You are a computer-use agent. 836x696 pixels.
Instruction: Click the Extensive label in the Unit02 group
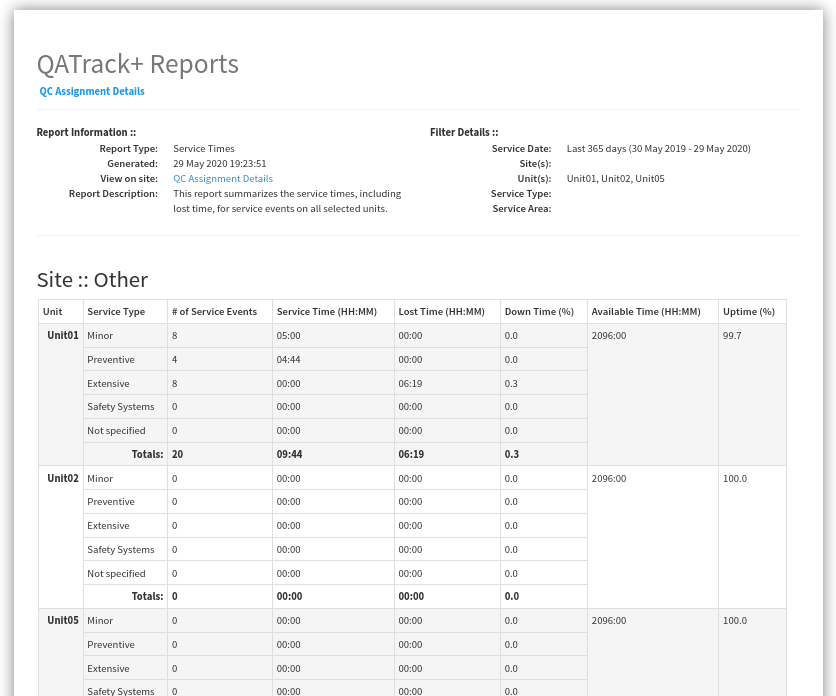pyautogui.click(x=108, y=526)
